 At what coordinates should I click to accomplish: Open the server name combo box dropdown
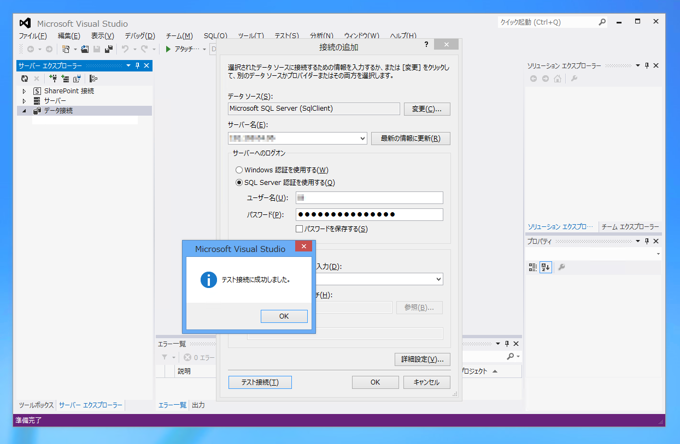click(x=363, y=138)
